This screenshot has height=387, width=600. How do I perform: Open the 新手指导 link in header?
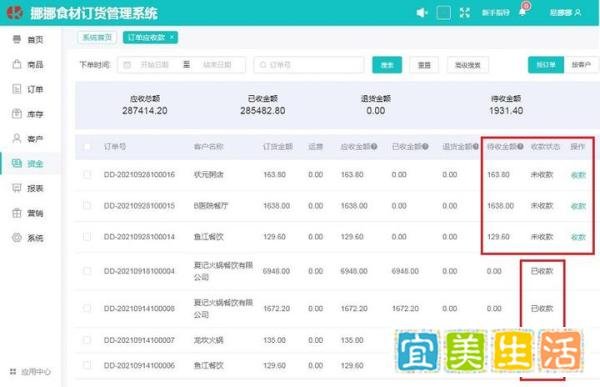(495, 13)
